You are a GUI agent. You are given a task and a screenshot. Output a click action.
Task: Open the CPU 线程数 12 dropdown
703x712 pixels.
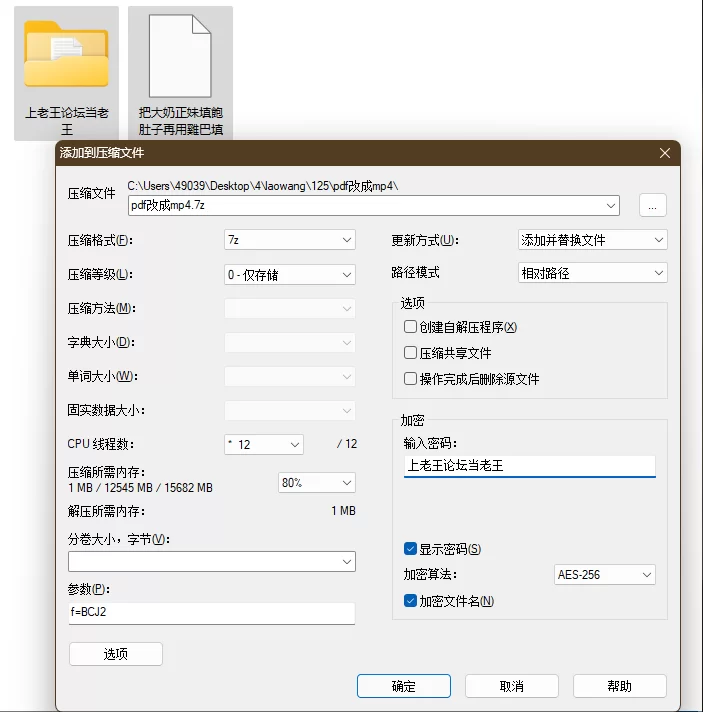point(264,445)
